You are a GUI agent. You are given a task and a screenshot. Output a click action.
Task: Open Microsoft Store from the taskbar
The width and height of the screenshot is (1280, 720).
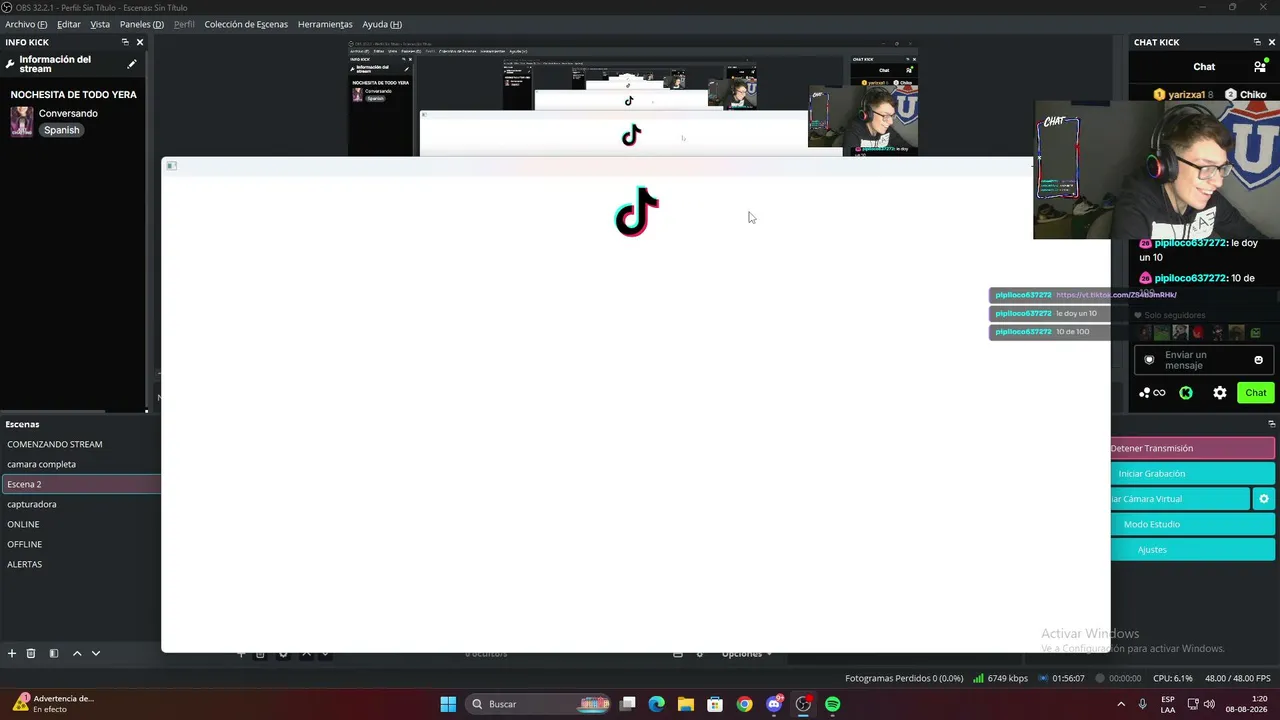(715, 704)
